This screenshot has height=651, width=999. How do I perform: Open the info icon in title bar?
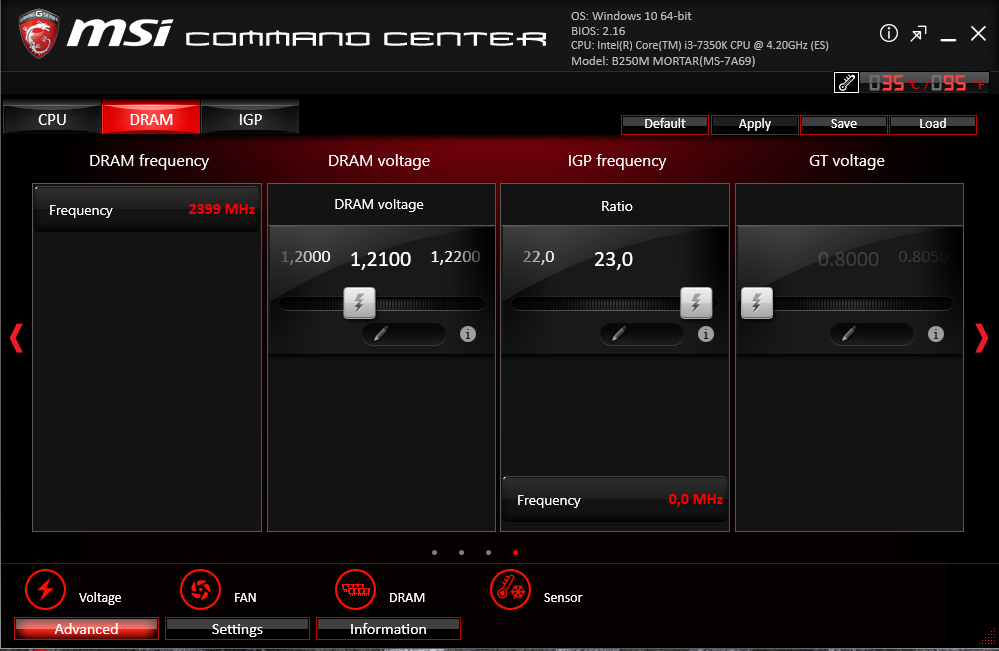(889, 33)
